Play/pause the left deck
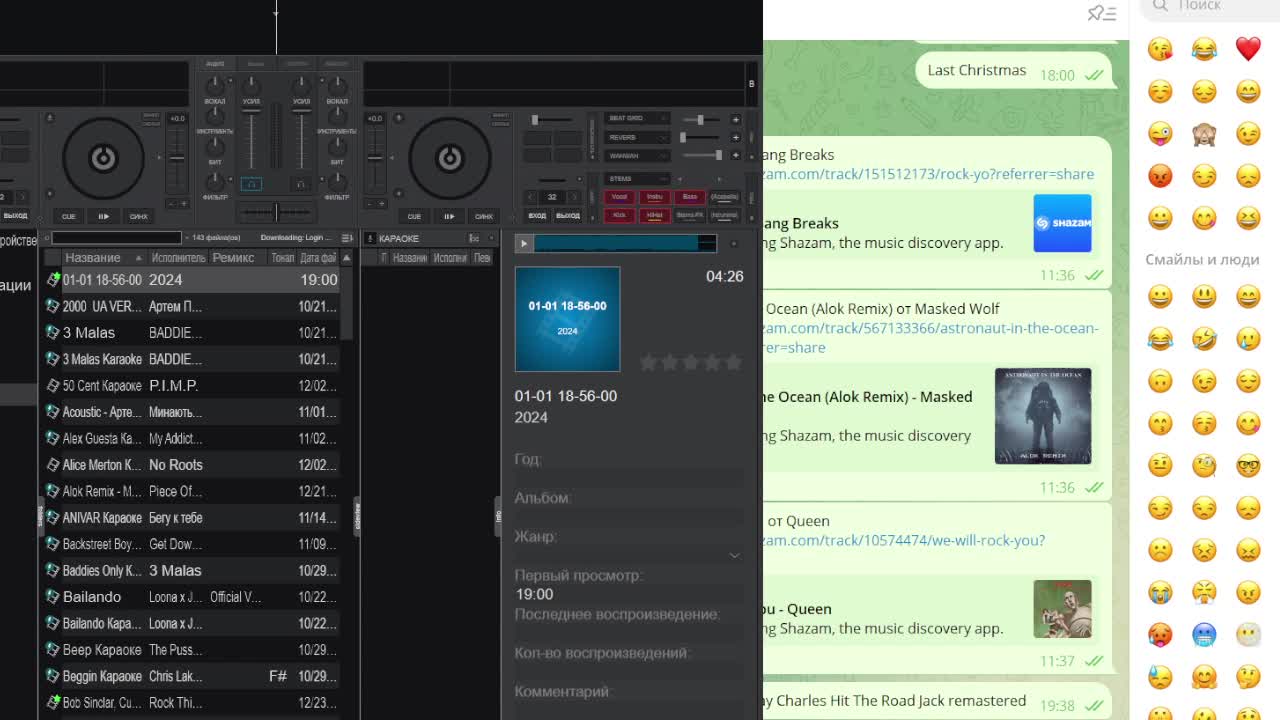This screenshot has width=1280, height=720. [x=102, y=216]
